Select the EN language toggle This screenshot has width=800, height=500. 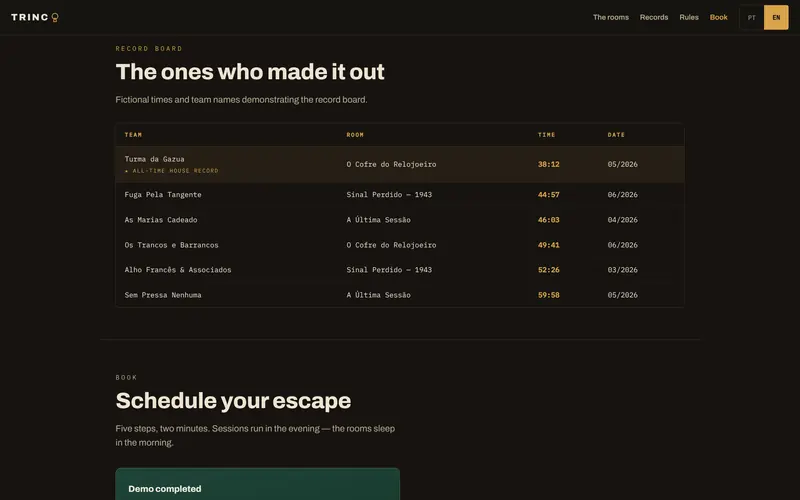(x=776, y=17)
